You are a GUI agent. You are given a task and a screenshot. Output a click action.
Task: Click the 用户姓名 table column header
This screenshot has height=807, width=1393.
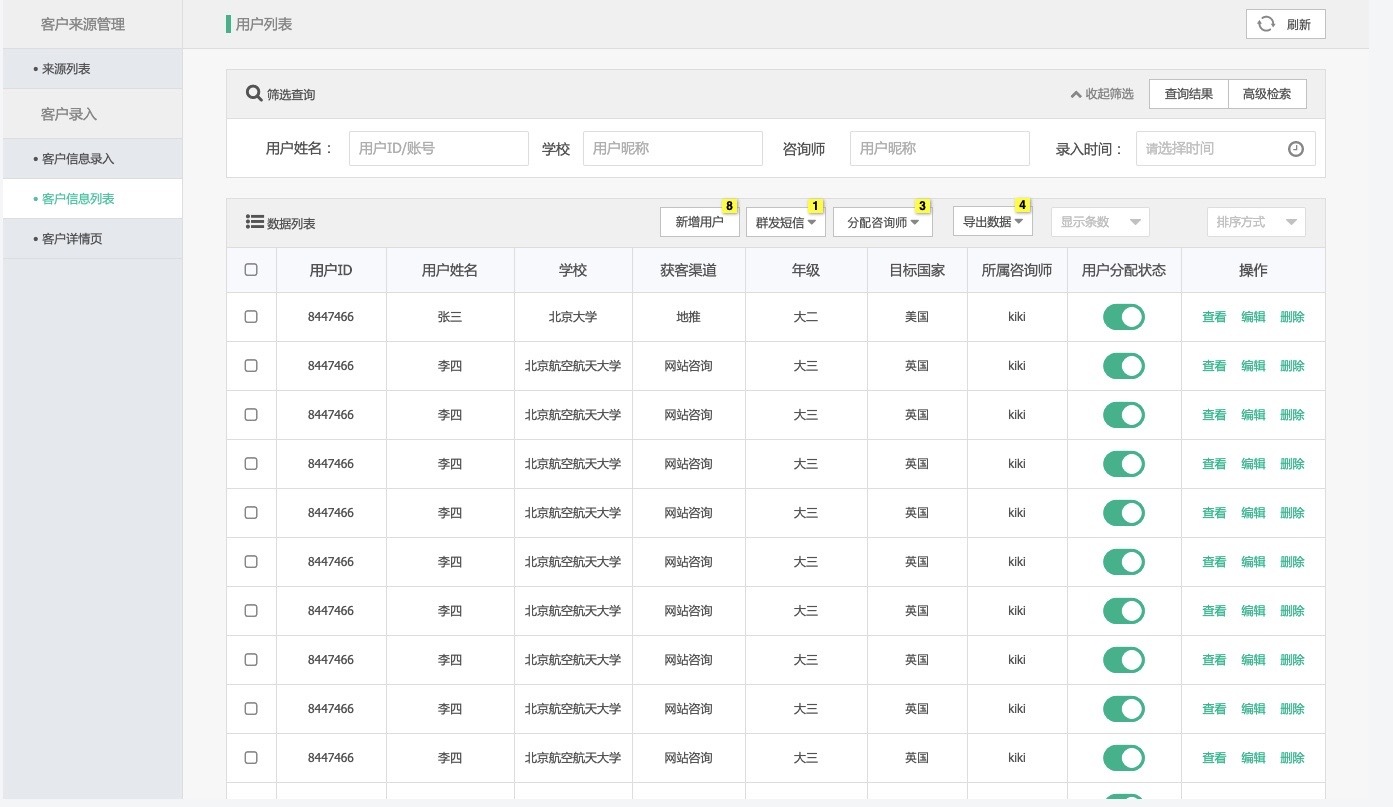[x=450, y=270]
